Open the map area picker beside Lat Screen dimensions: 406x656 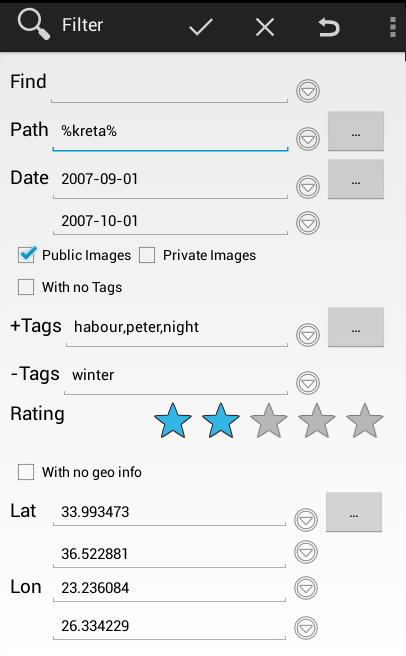point(354,512)
